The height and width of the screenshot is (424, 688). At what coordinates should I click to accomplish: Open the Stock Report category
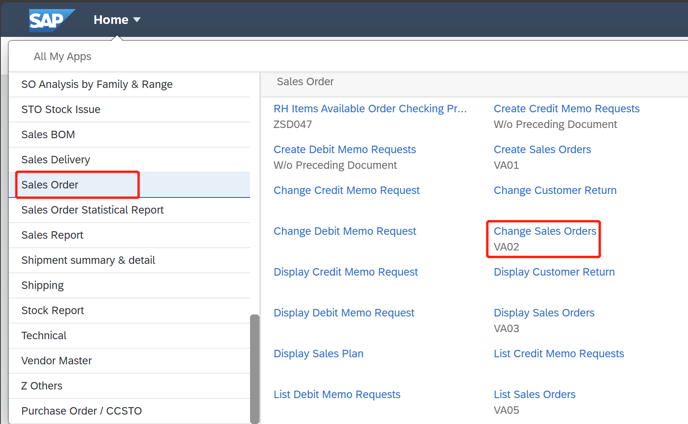(x=53, y=310)
